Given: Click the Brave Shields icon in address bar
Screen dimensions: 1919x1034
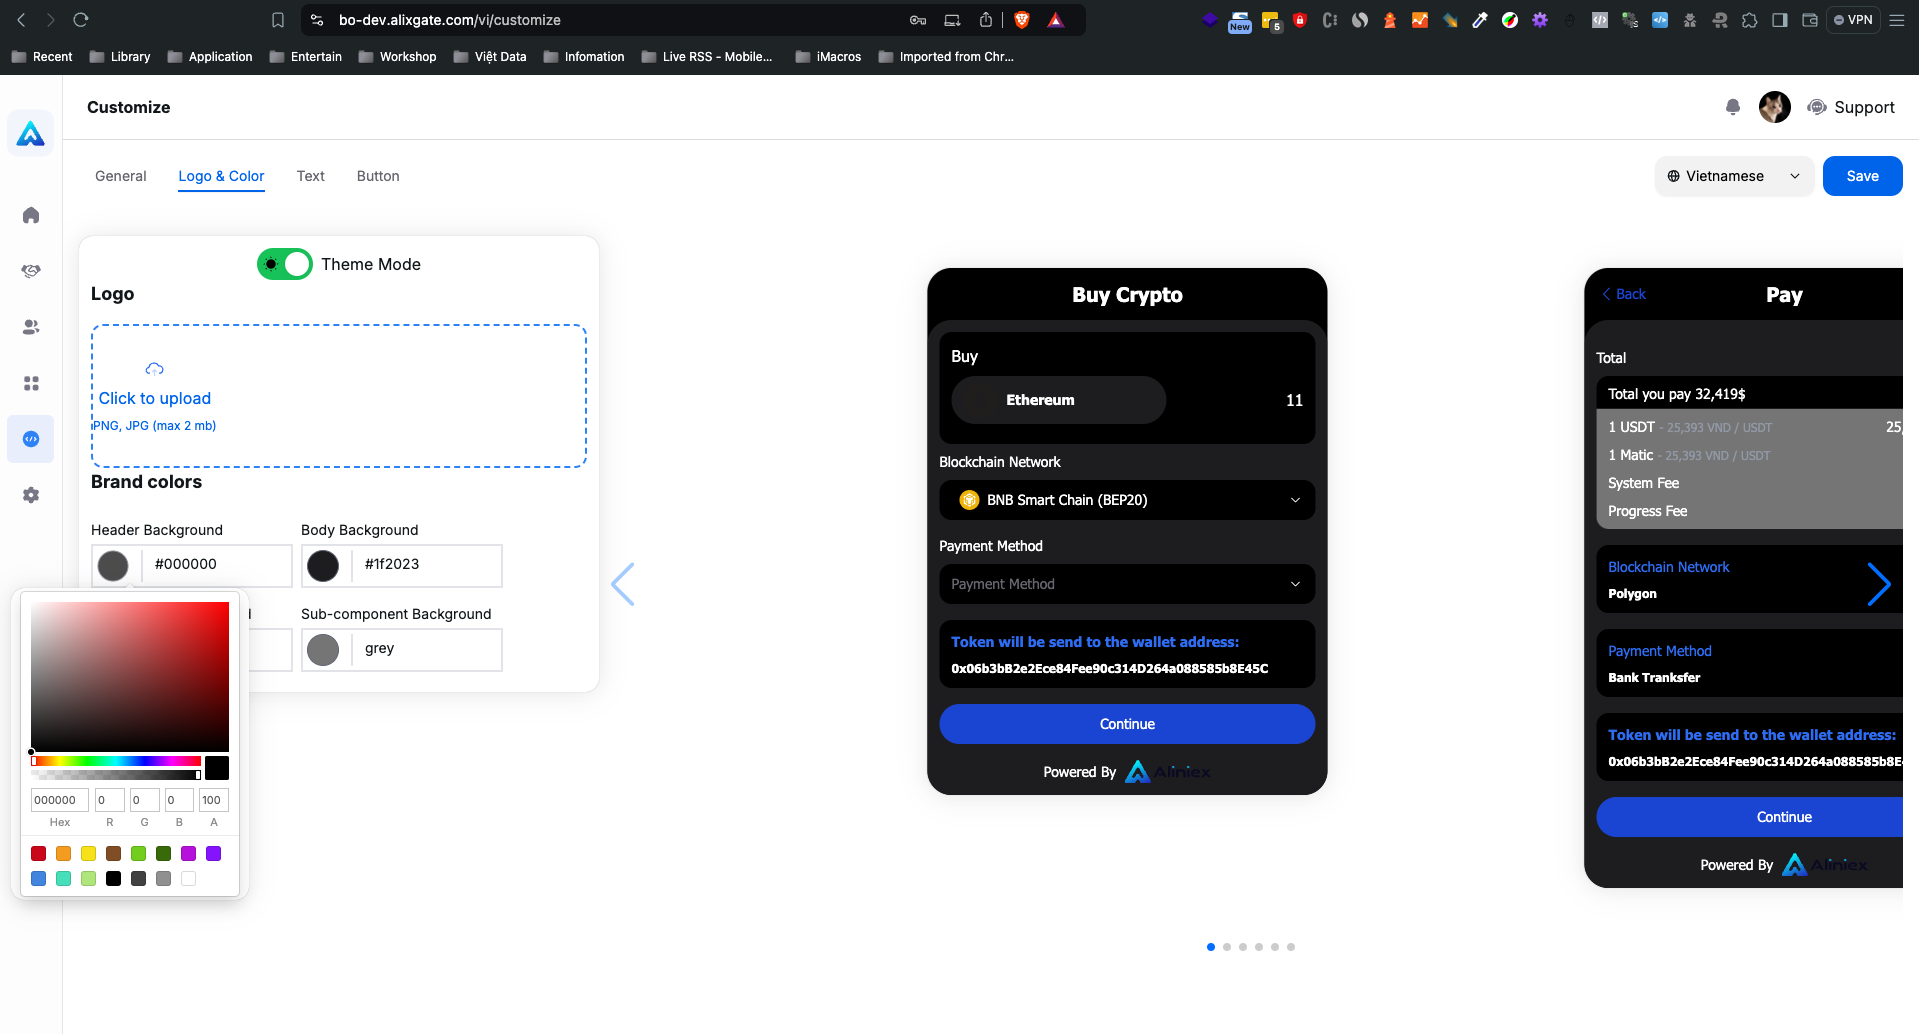Looking at the screenshot, I should [1021, 19].
